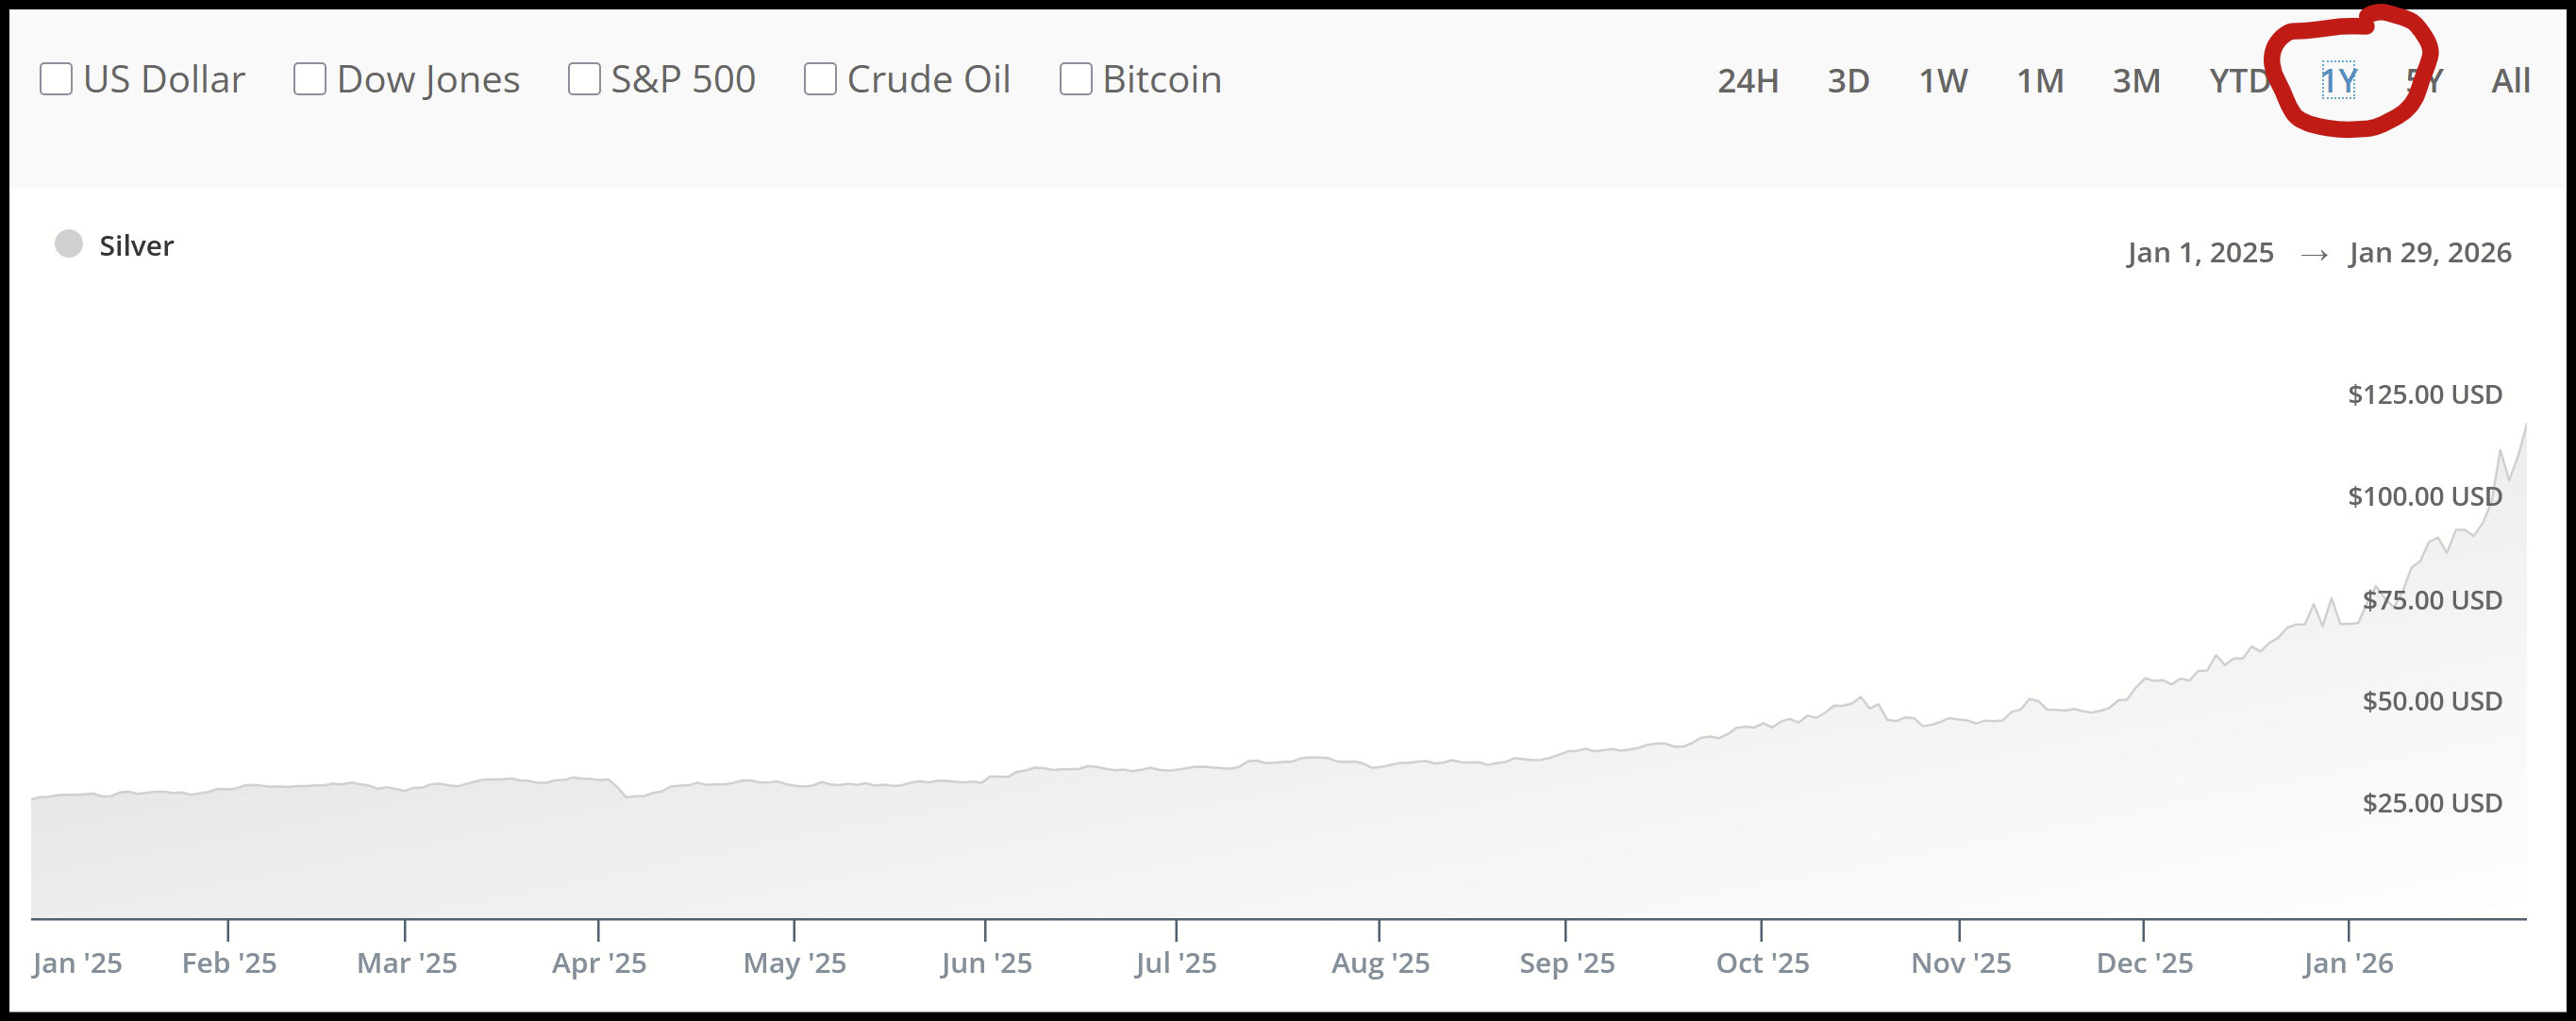Image resolution: width=2576 pixels, height=1021 pixels.
Task: Select the 5Y time range
Action: coord(2425,81)
